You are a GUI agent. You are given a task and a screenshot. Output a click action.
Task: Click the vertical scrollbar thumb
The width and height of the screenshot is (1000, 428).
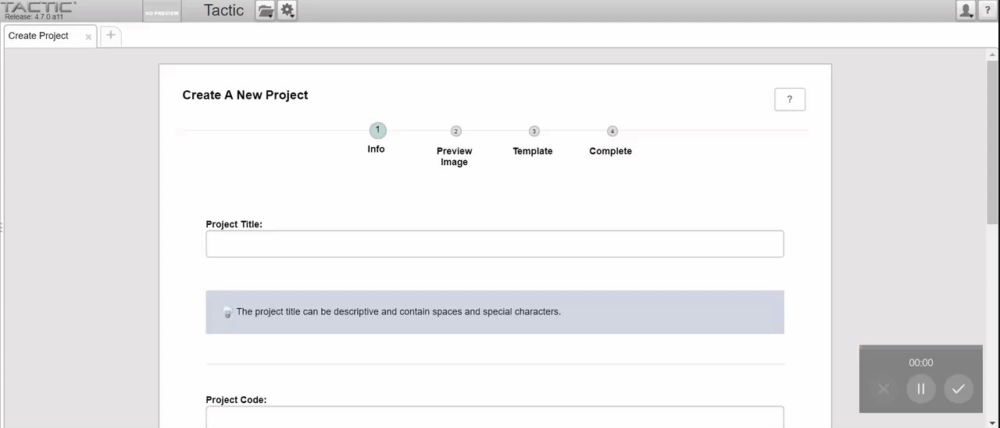coord(992,142)
